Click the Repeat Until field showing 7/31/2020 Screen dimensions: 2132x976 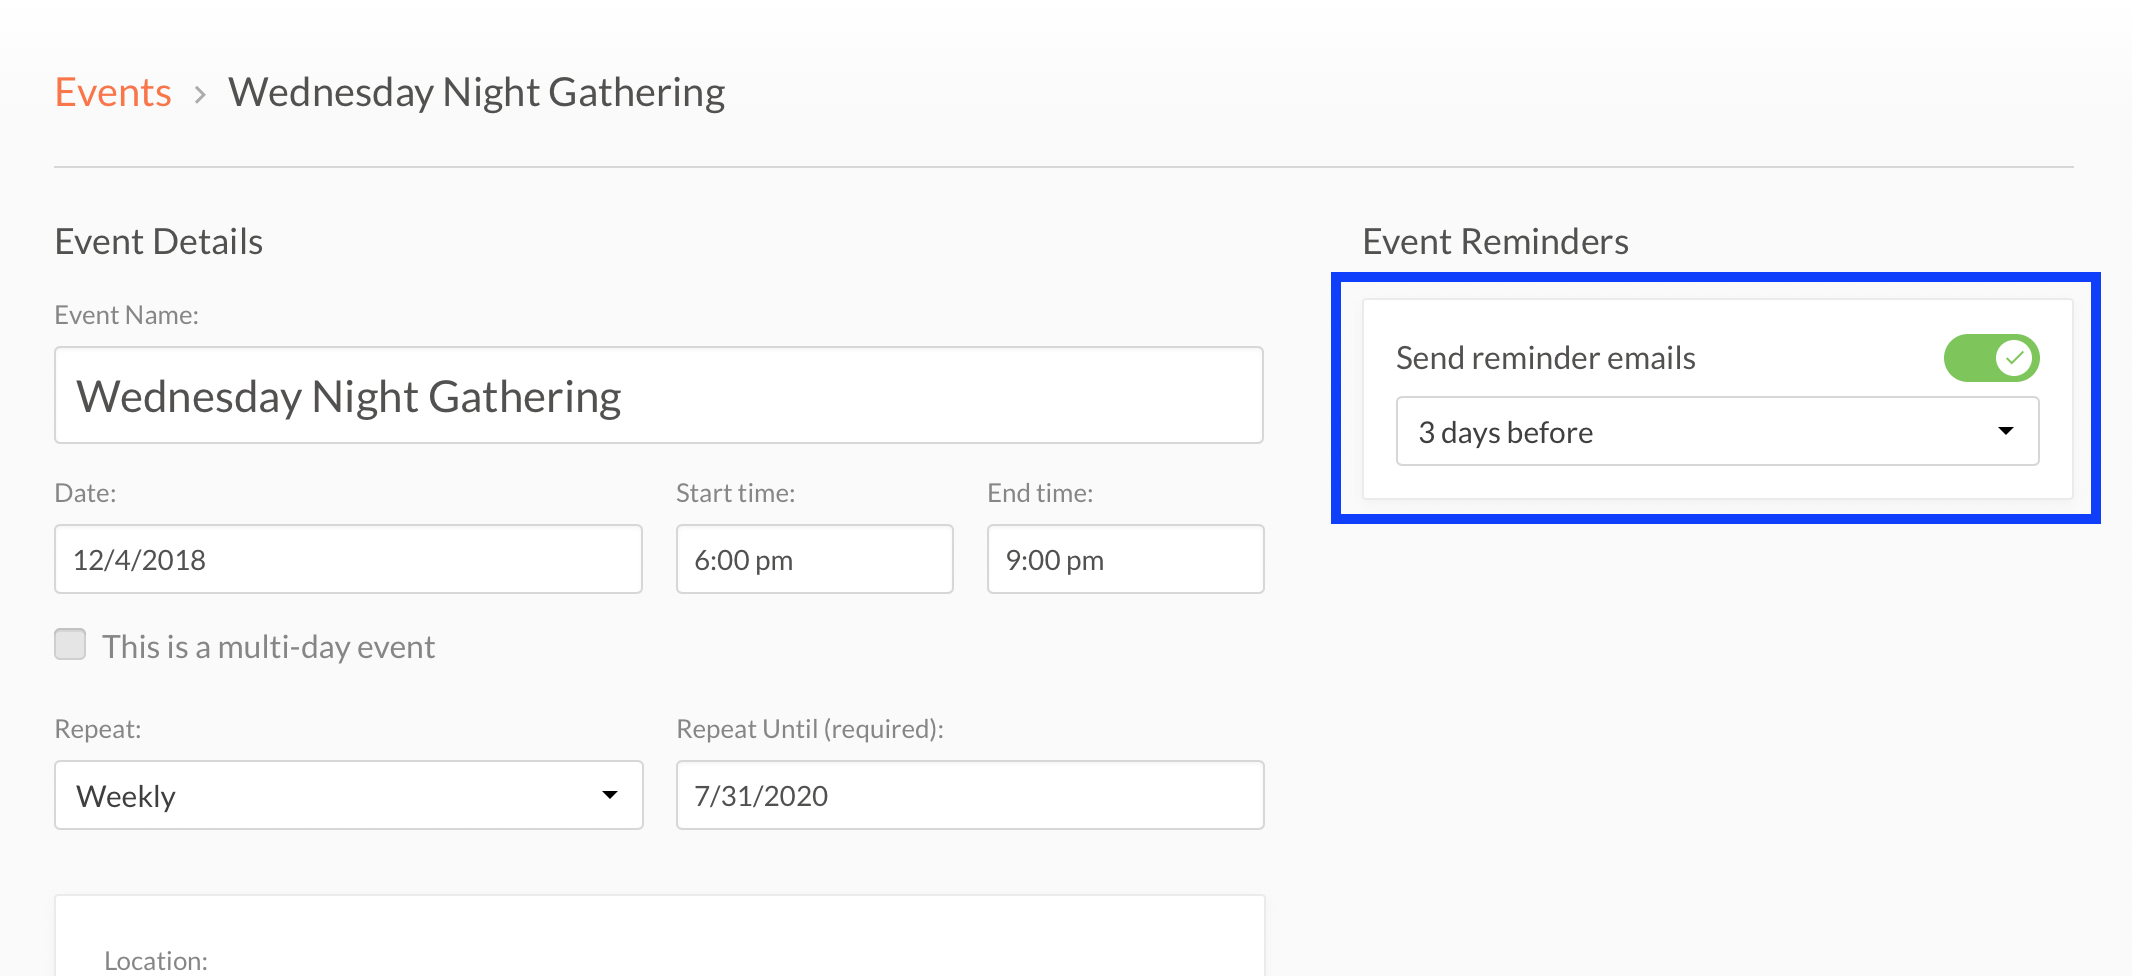[x=969, y=796]
